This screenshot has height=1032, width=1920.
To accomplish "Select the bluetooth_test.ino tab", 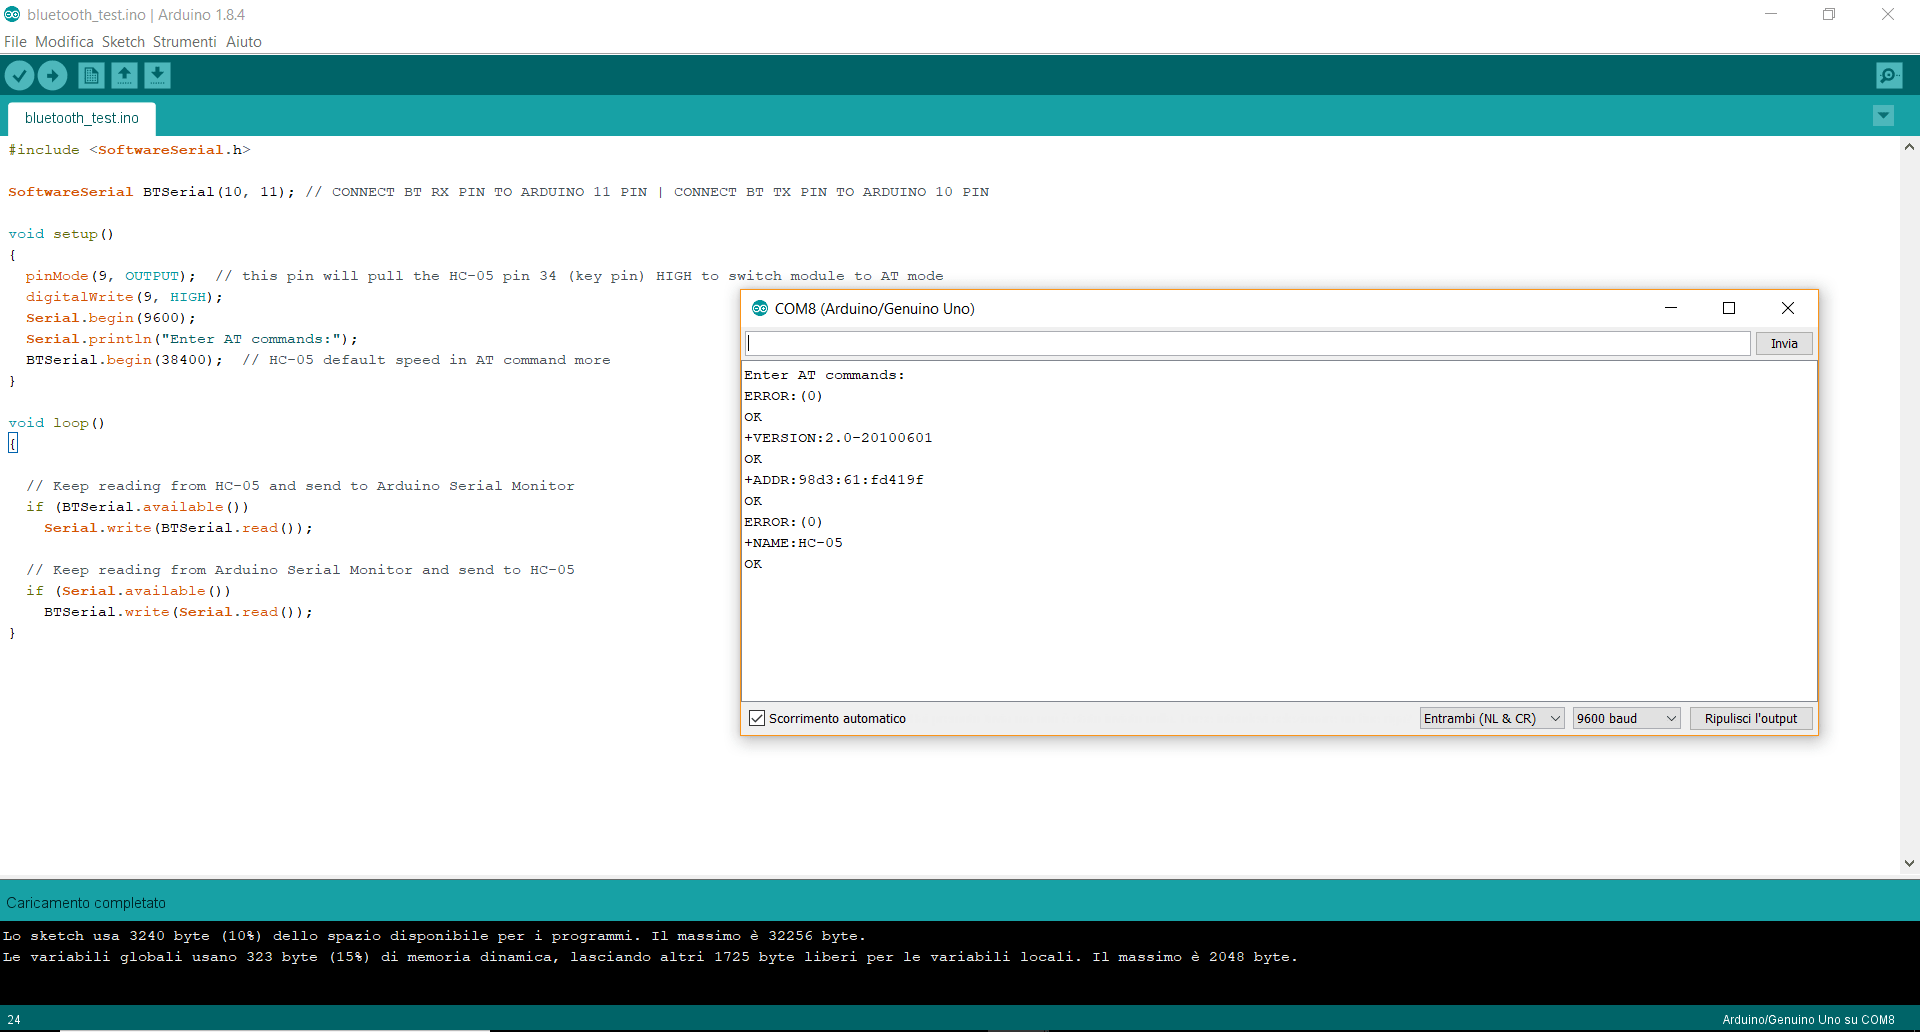I will coord(82,118).
